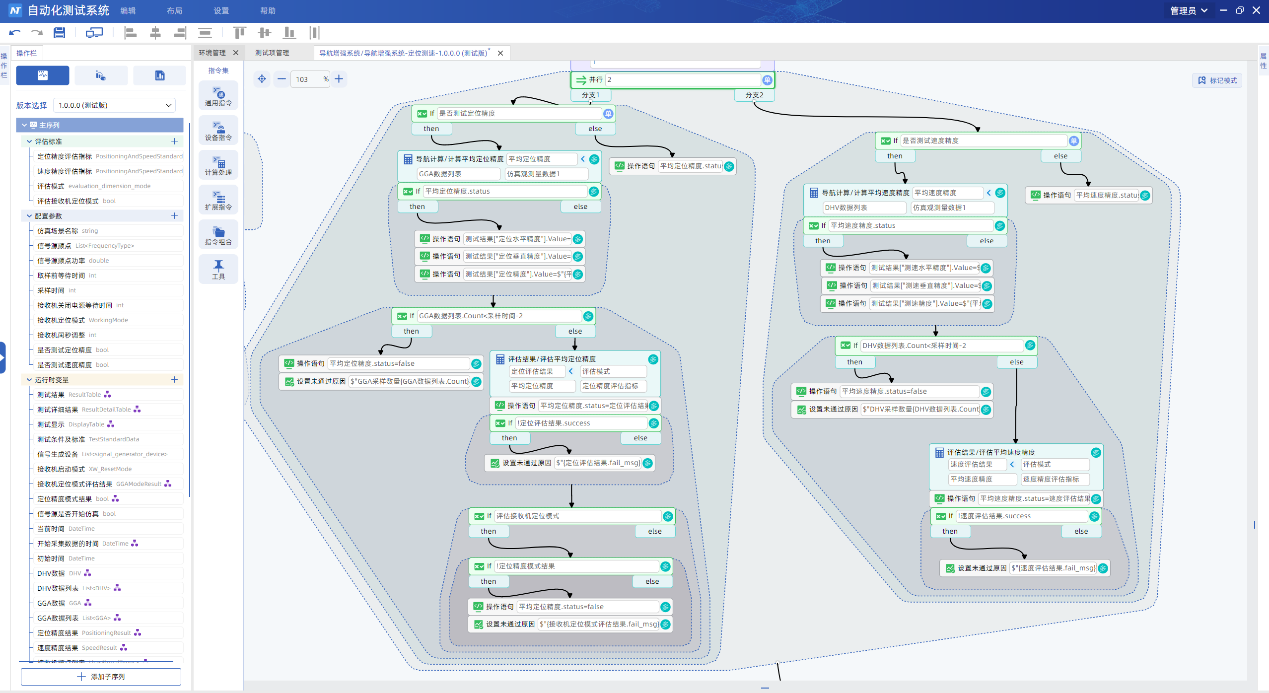Click the save icon in the toolbar

click(x=59, y=32)
